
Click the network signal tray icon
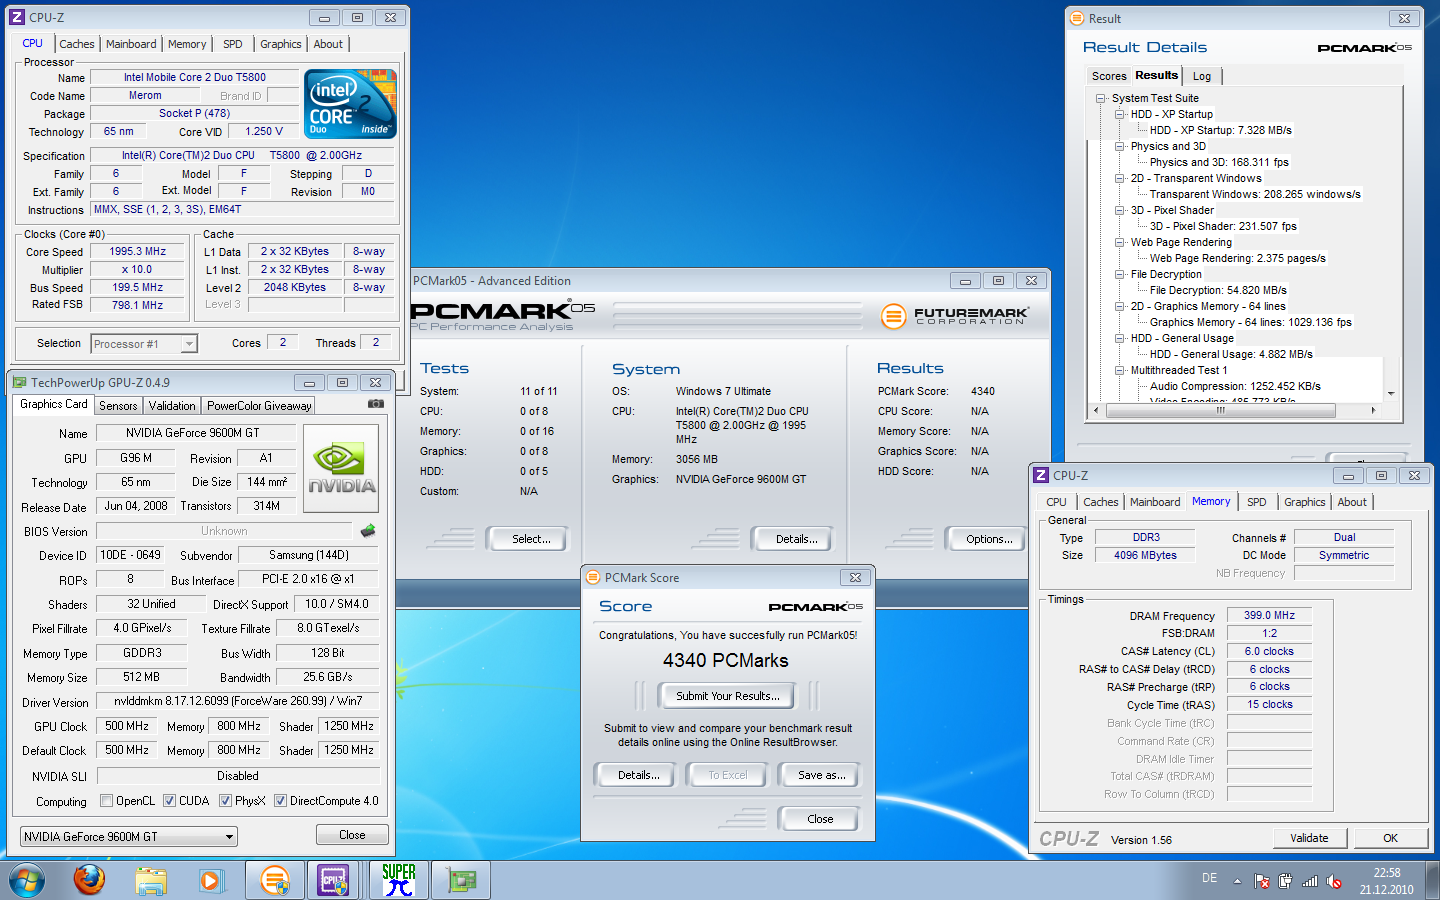(x=1310, y=881)
